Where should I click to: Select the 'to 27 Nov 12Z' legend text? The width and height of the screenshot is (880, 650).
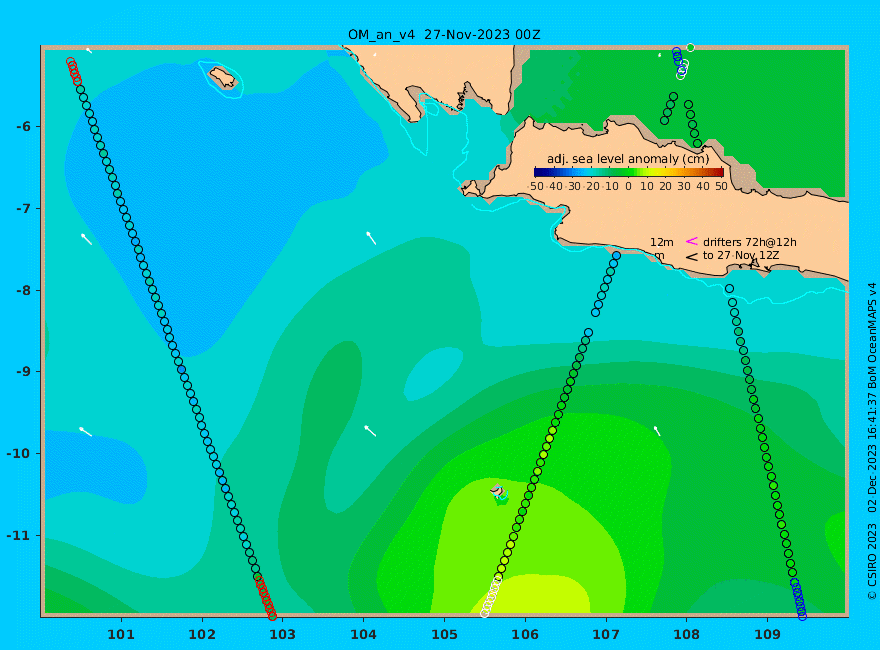point(741,255)
